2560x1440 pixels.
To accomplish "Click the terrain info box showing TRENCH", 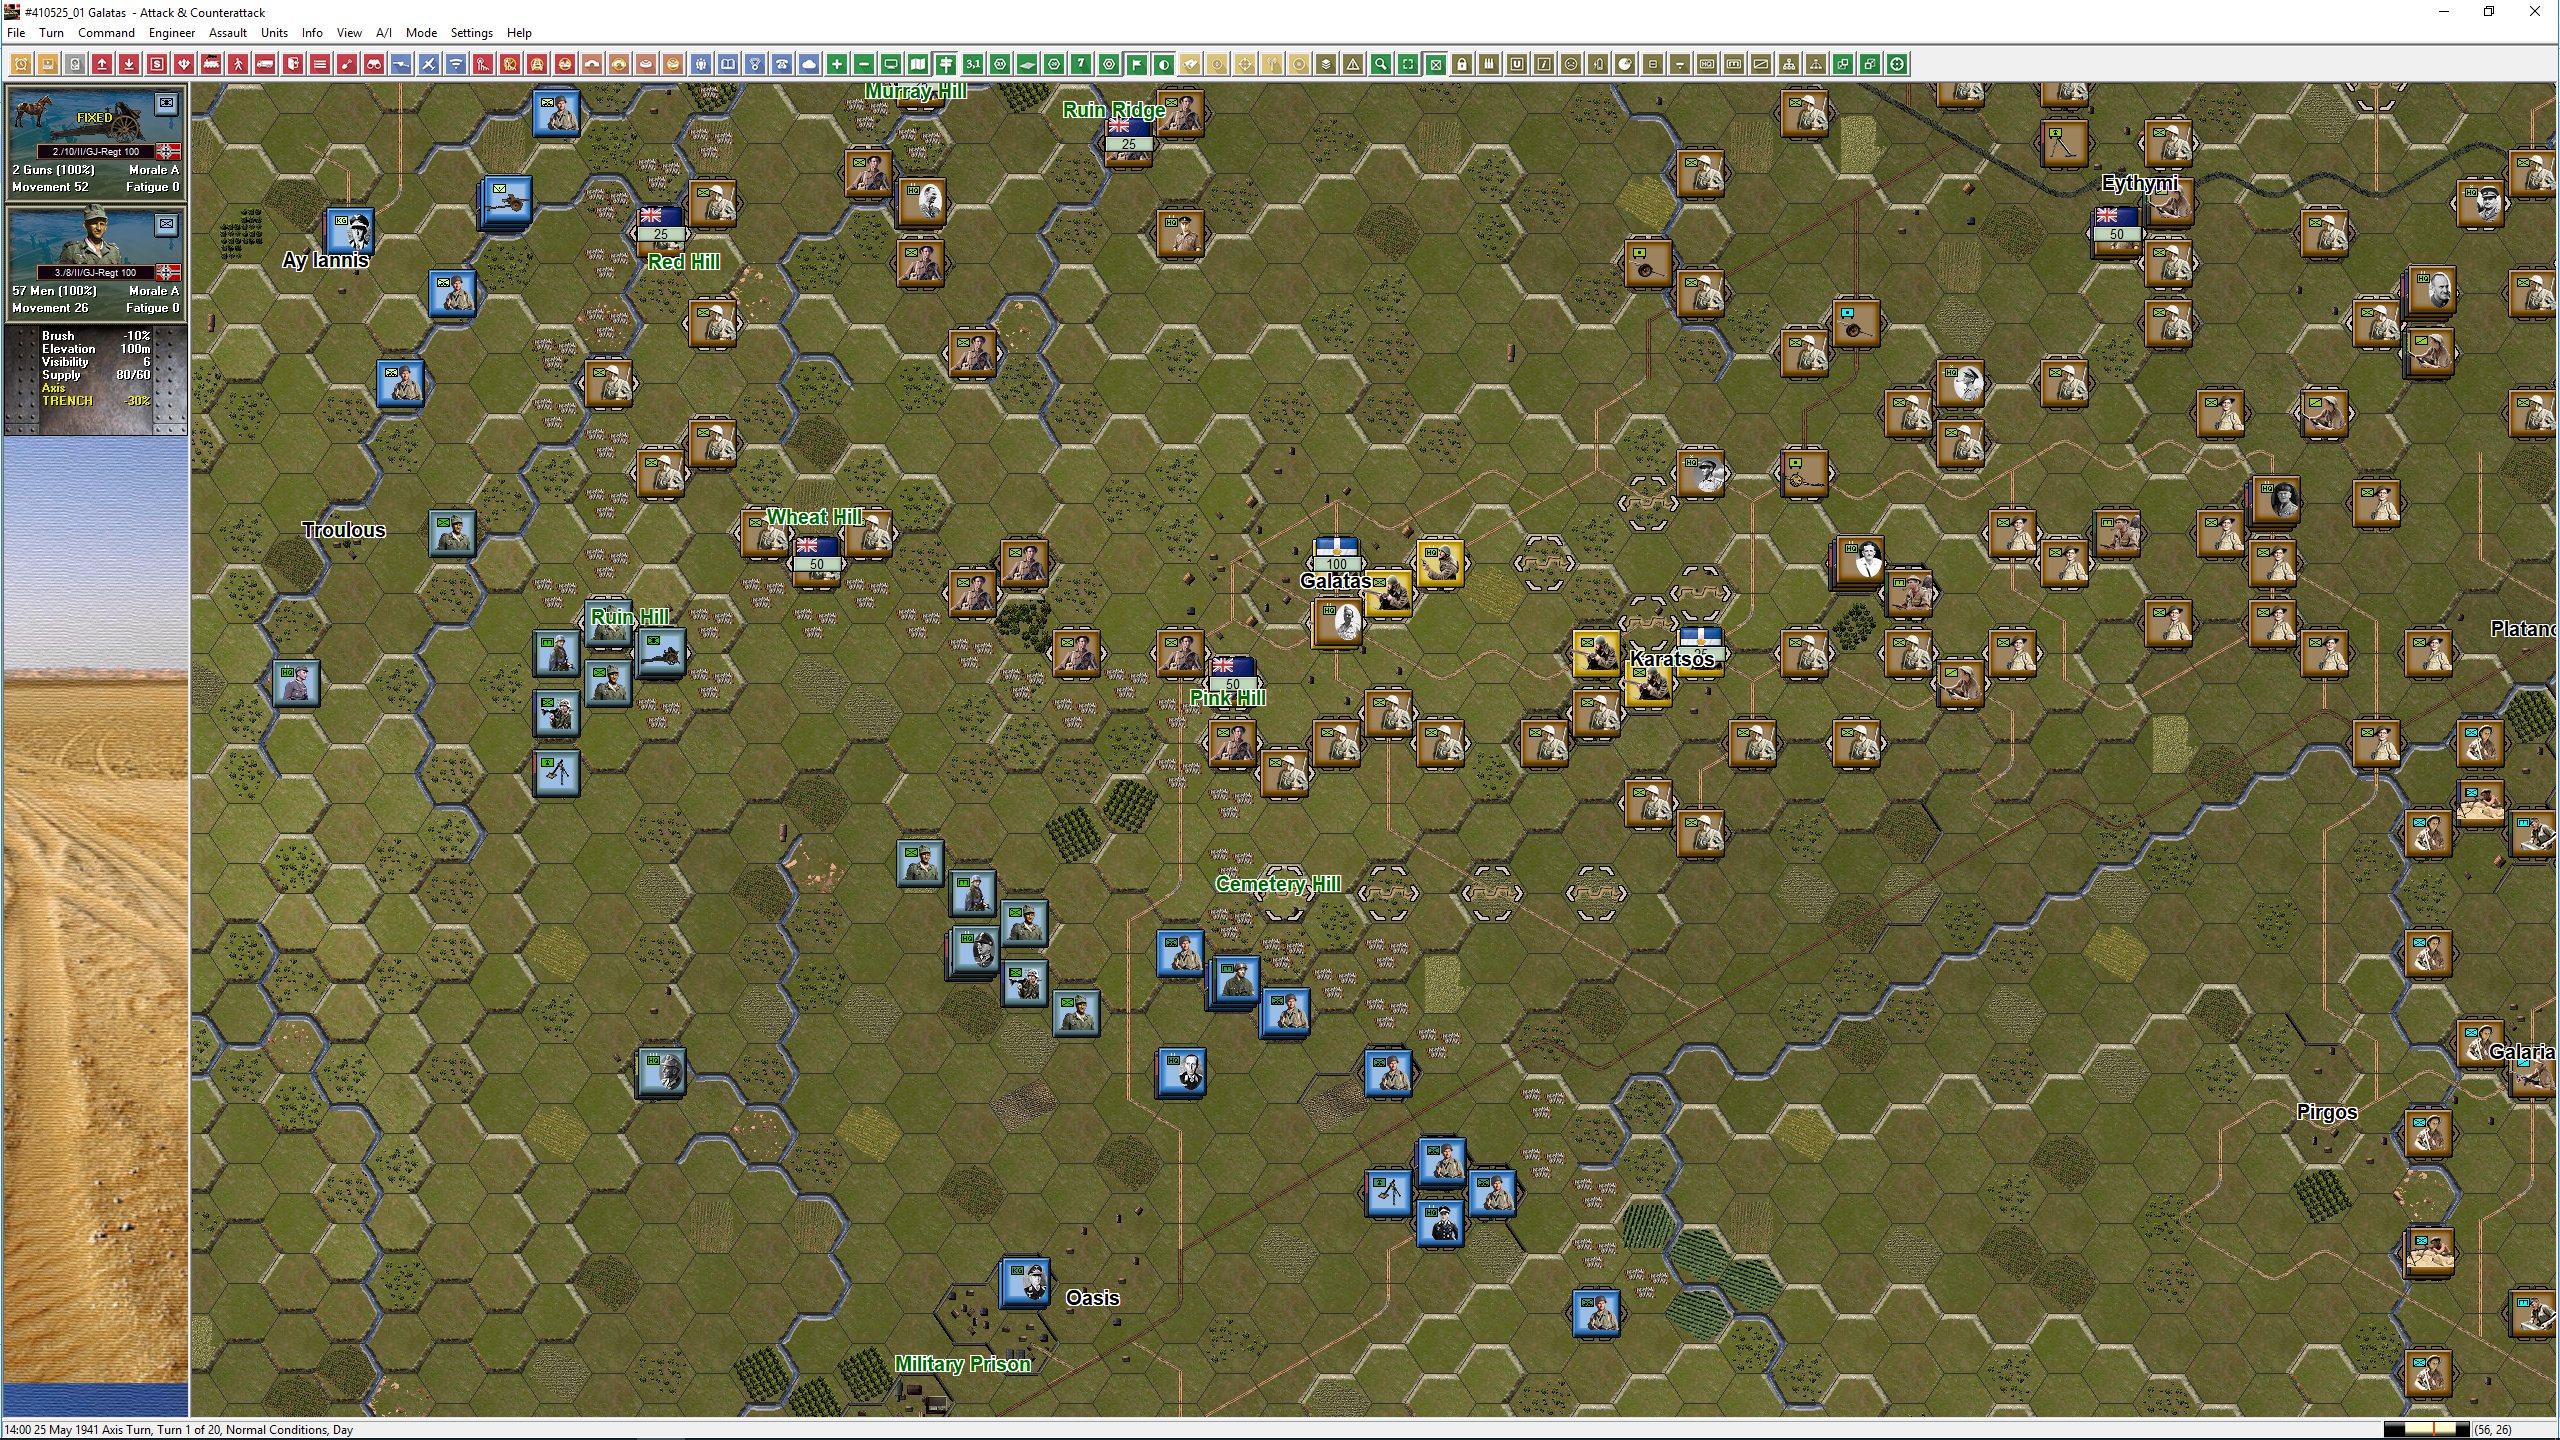I will click(x=96, y=381).
